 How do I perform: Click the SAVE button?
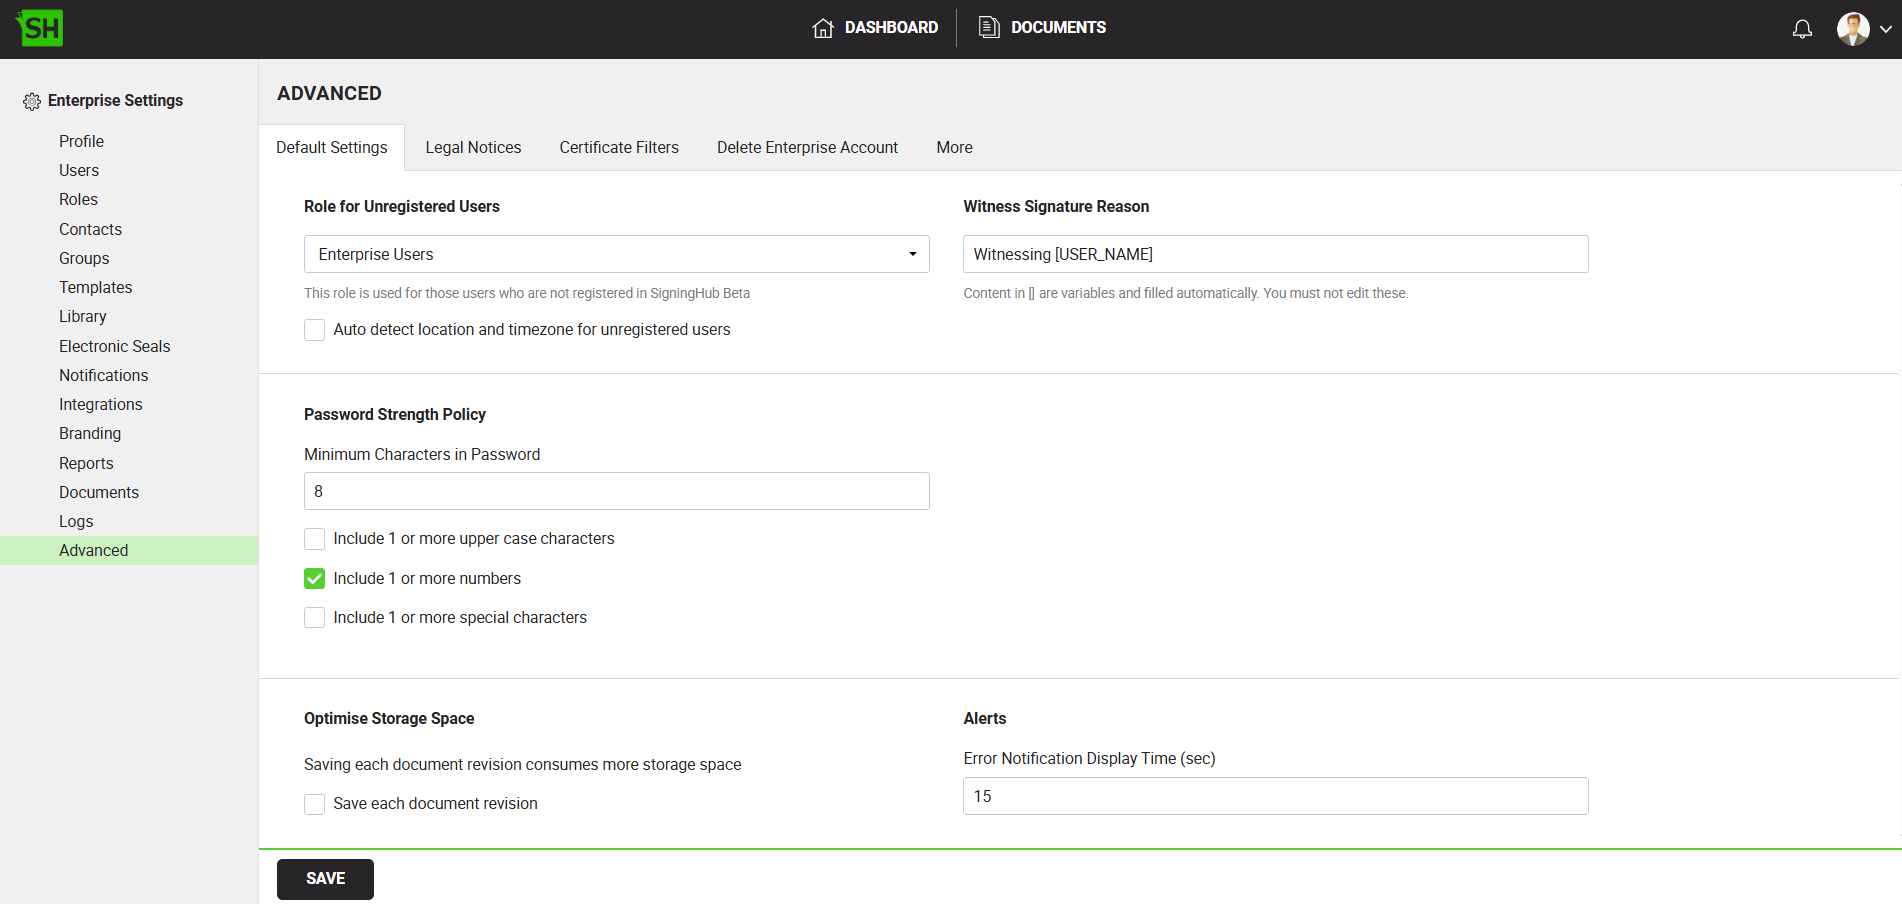tap(325, 879)
